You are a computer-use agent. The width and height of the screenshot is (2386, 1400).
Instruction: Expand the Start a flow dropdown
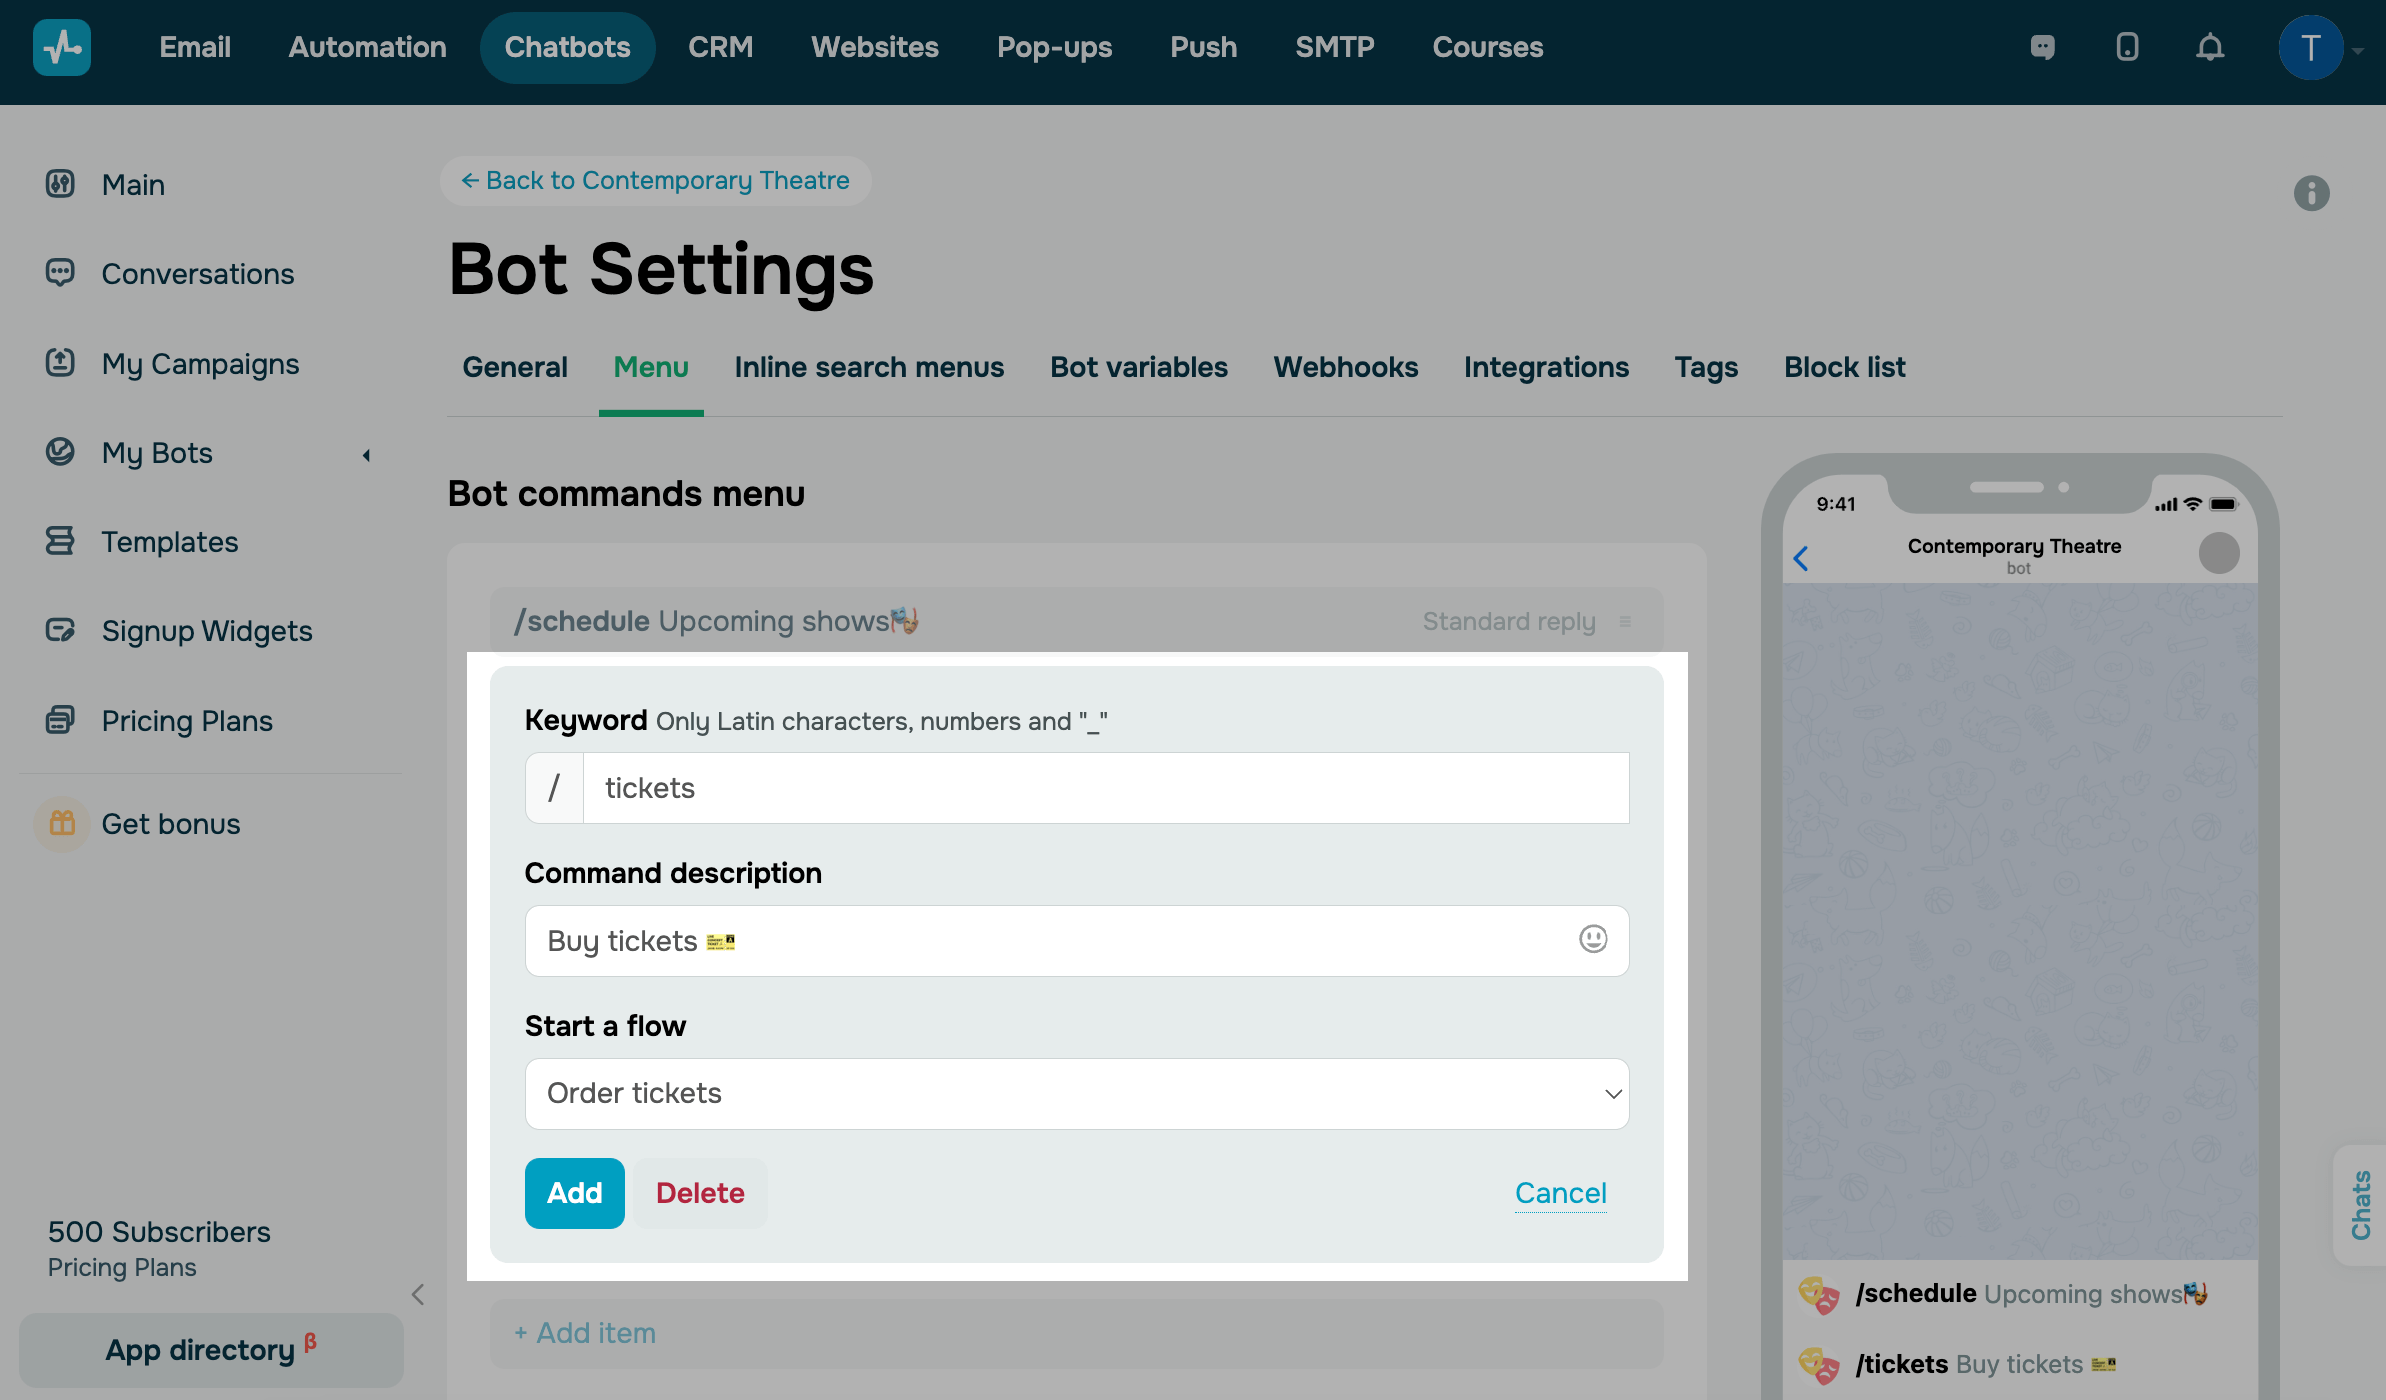[1076, 1093]
